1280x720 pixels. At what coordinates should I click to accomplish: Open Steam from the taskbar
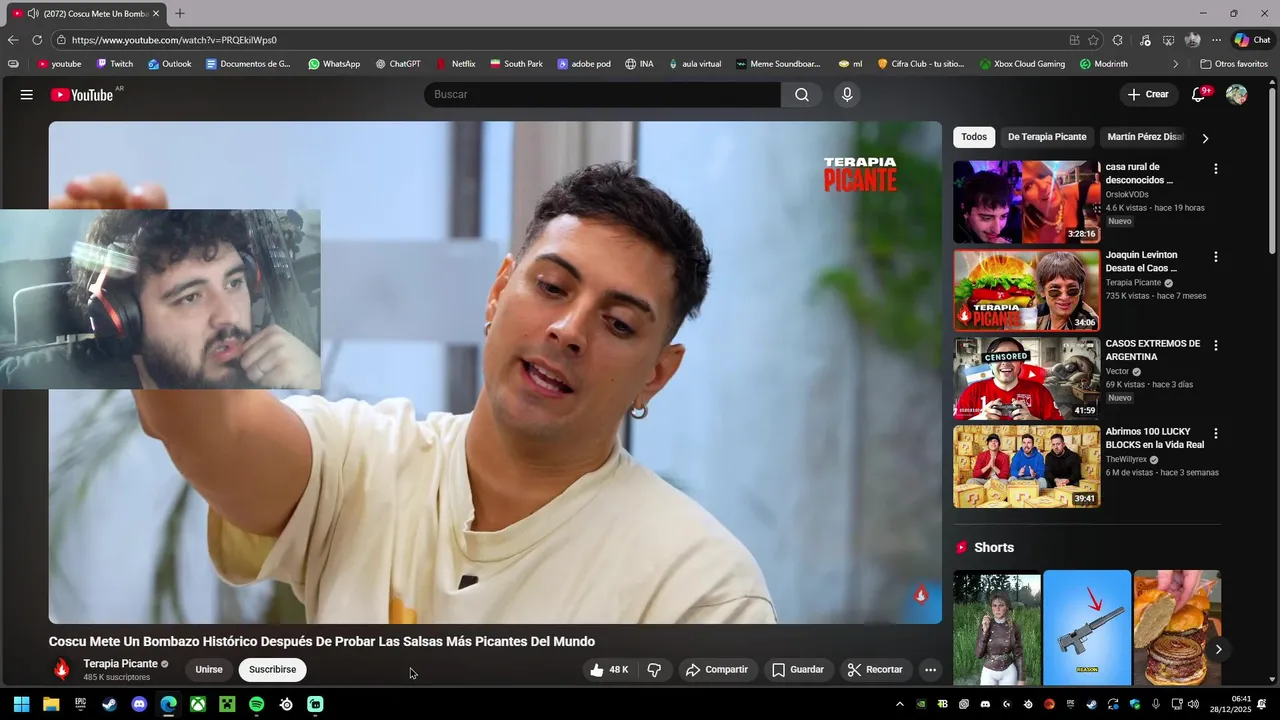[x=109, y=704]
